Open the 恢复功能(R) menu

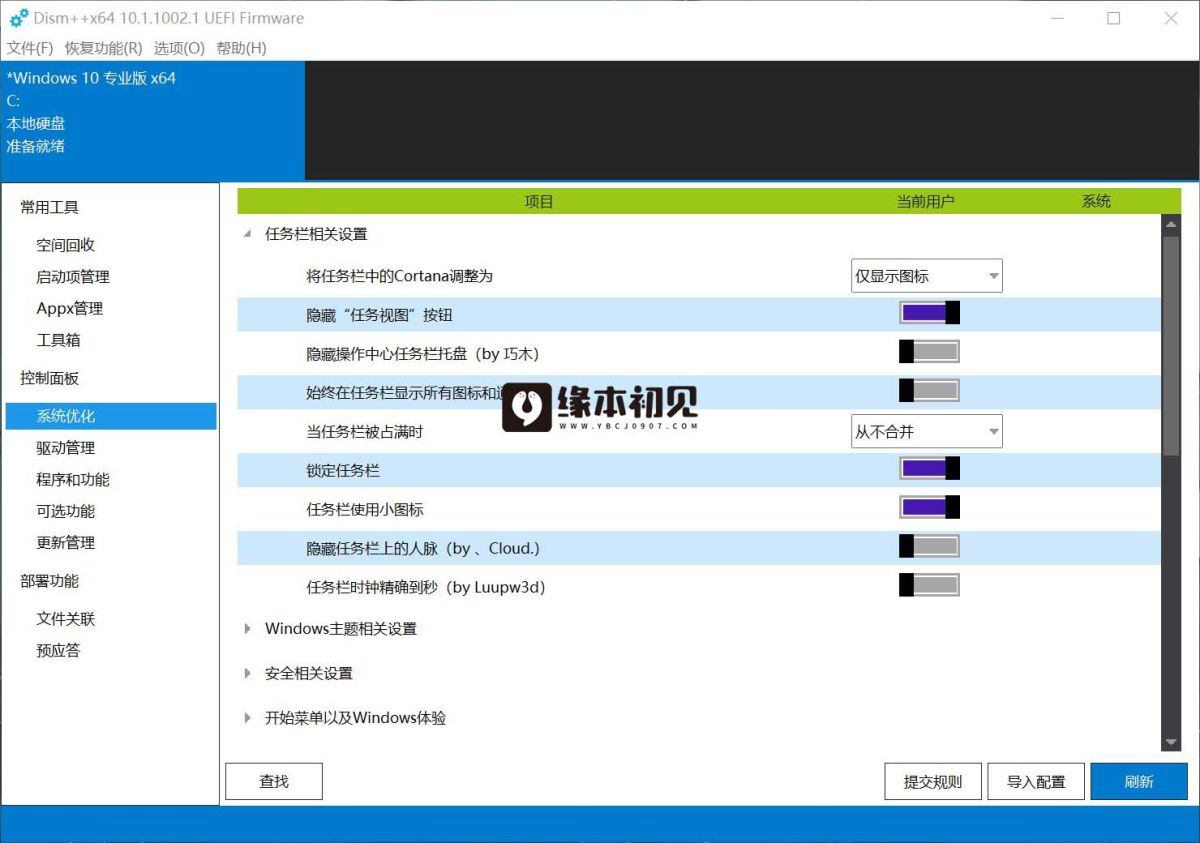[x=103, y=48]
